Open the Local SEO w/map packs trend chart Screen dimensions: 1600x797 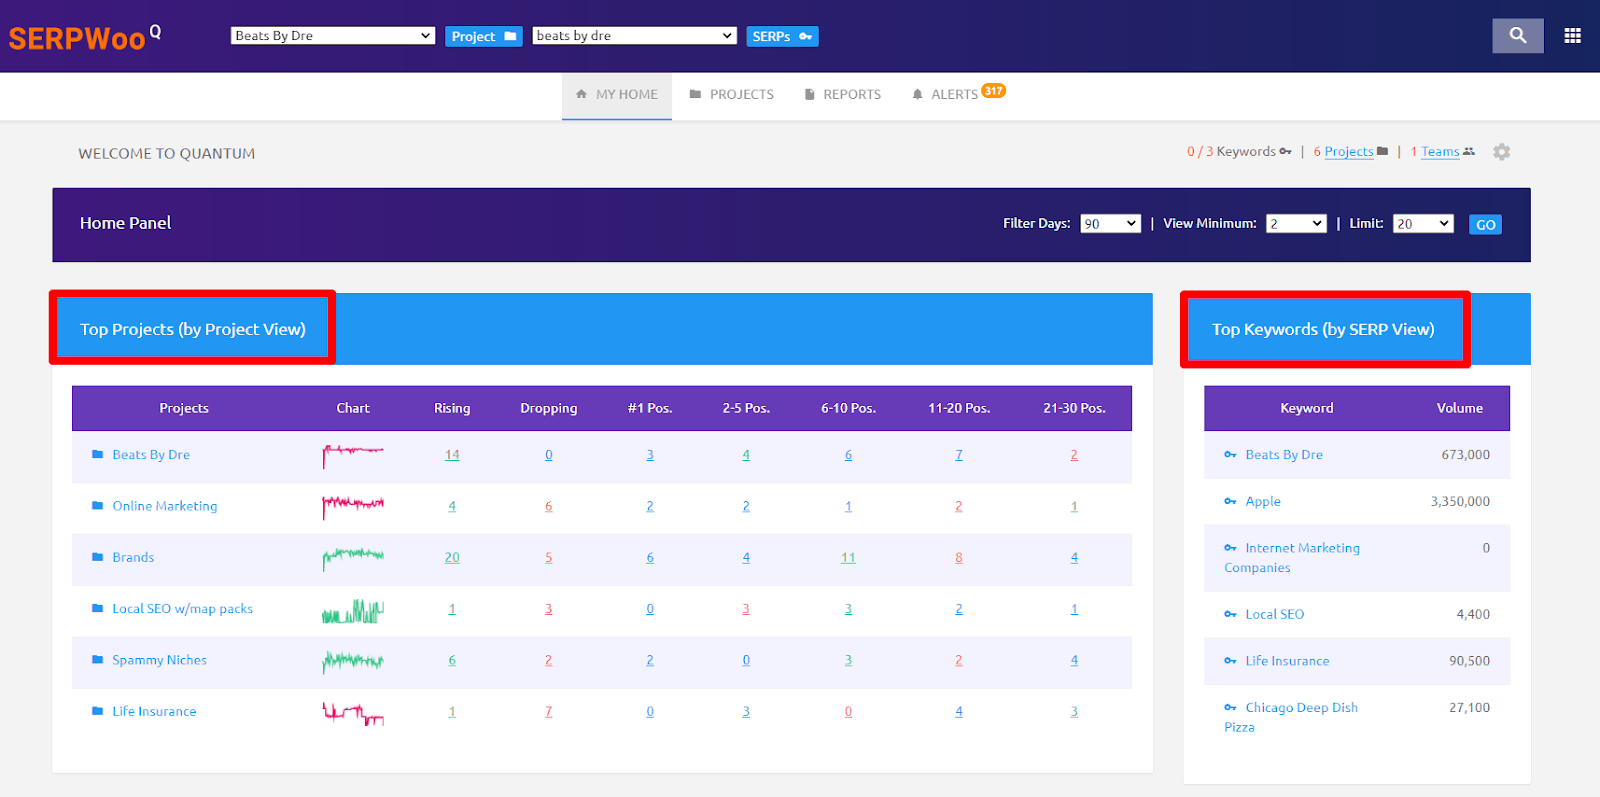pyautogui.click(x=353, y=609)
